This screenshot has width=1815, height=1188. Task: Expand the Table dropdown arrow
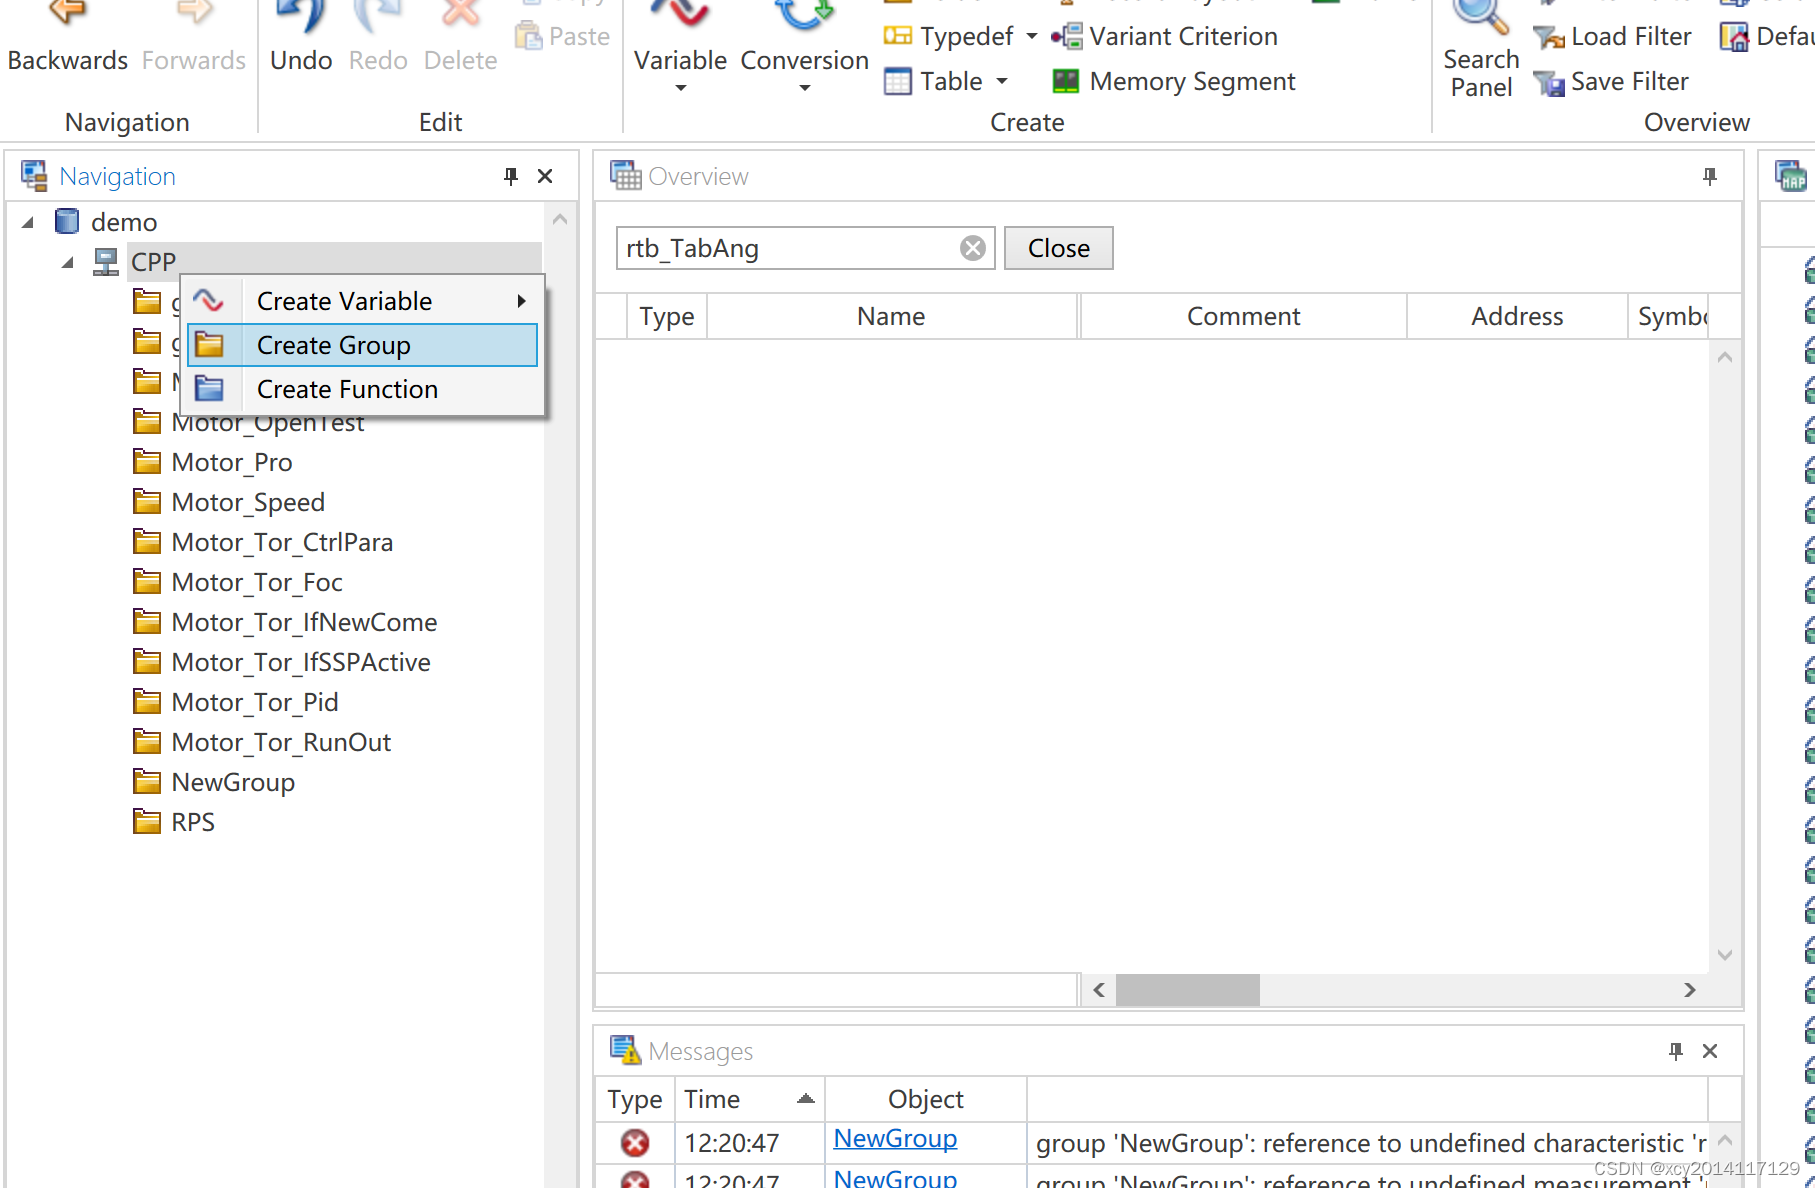pos(1001,81)
